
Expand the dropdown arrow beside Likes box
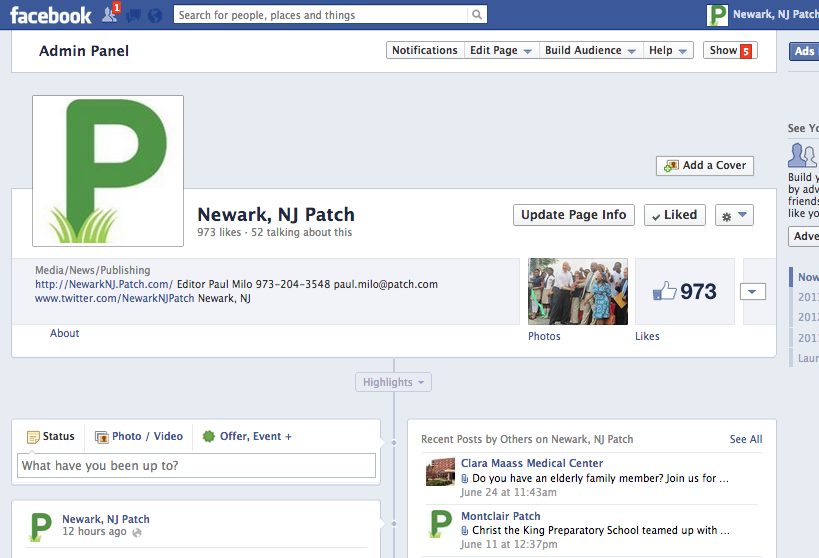coord(753,292)
